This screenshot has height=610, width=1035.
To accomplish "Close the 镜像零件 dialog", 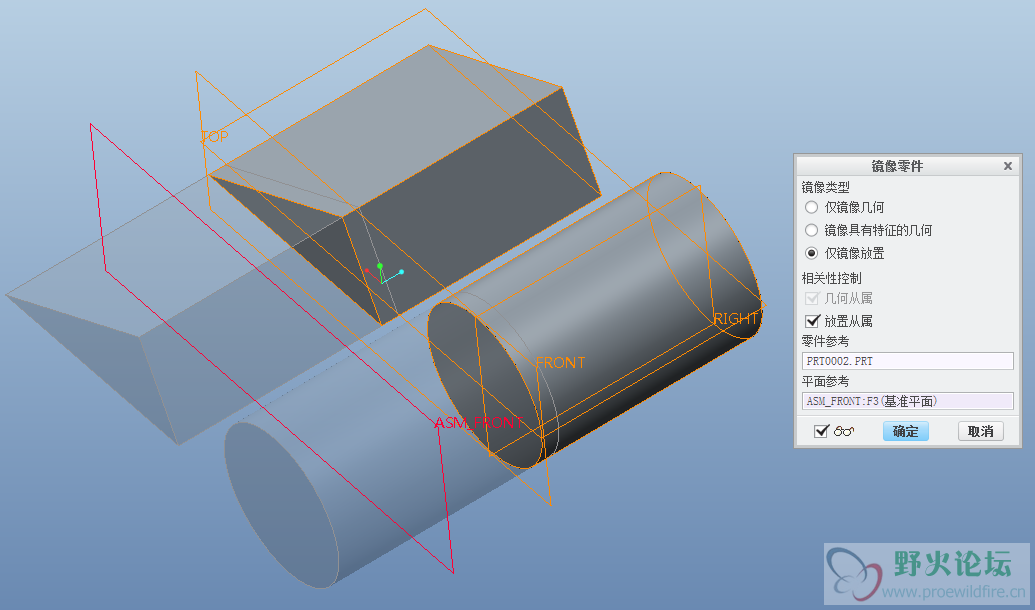I will 1007,166.
